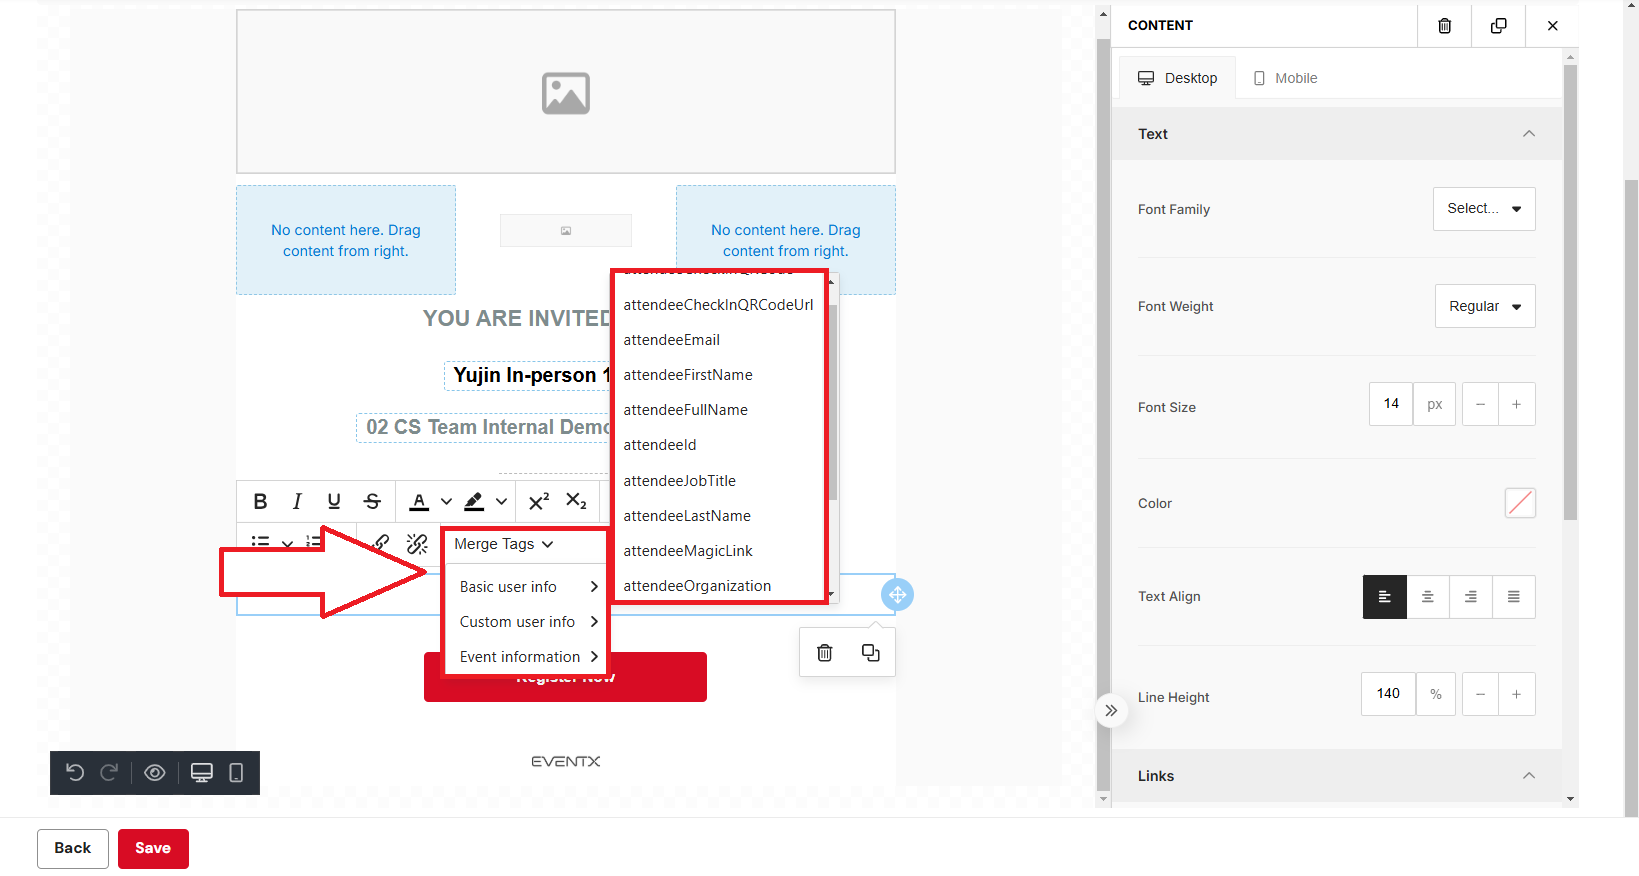Click the undo icon in bottom toolbar
This screenshot has height=876, width=1639.
(75, 772)
